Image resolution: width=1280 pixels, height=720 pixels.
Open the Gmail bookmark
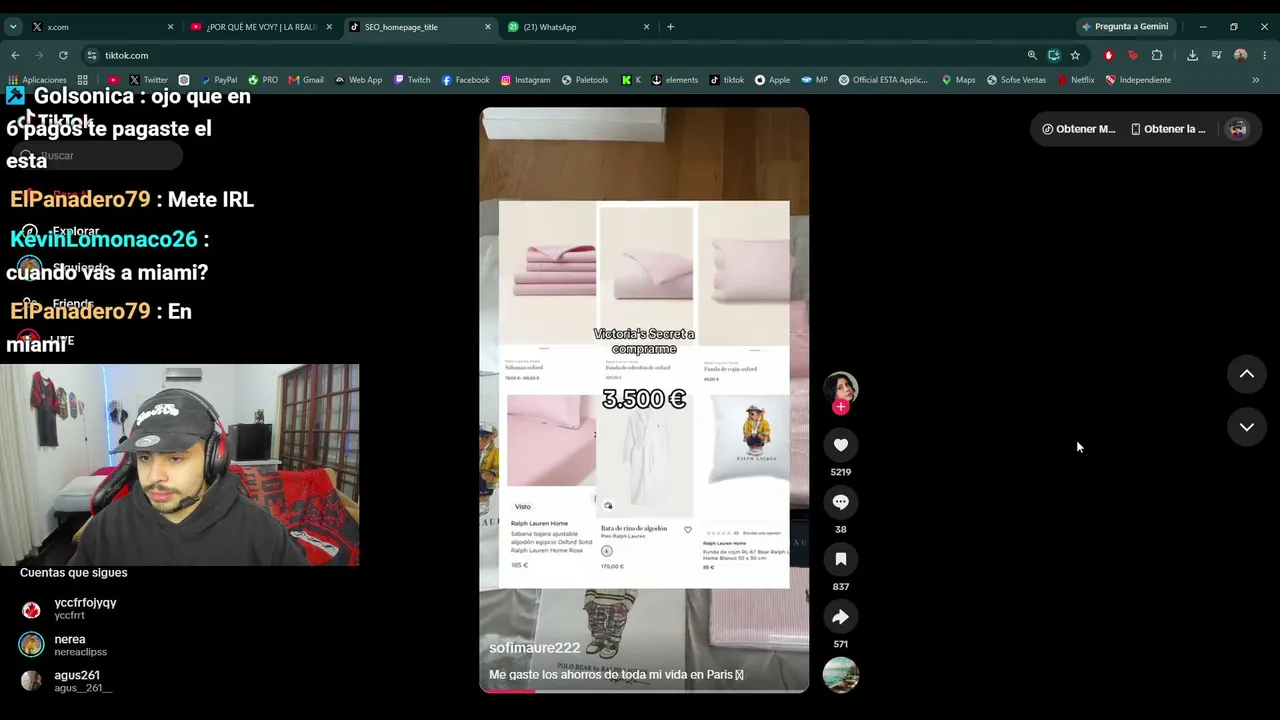[306, 80]
